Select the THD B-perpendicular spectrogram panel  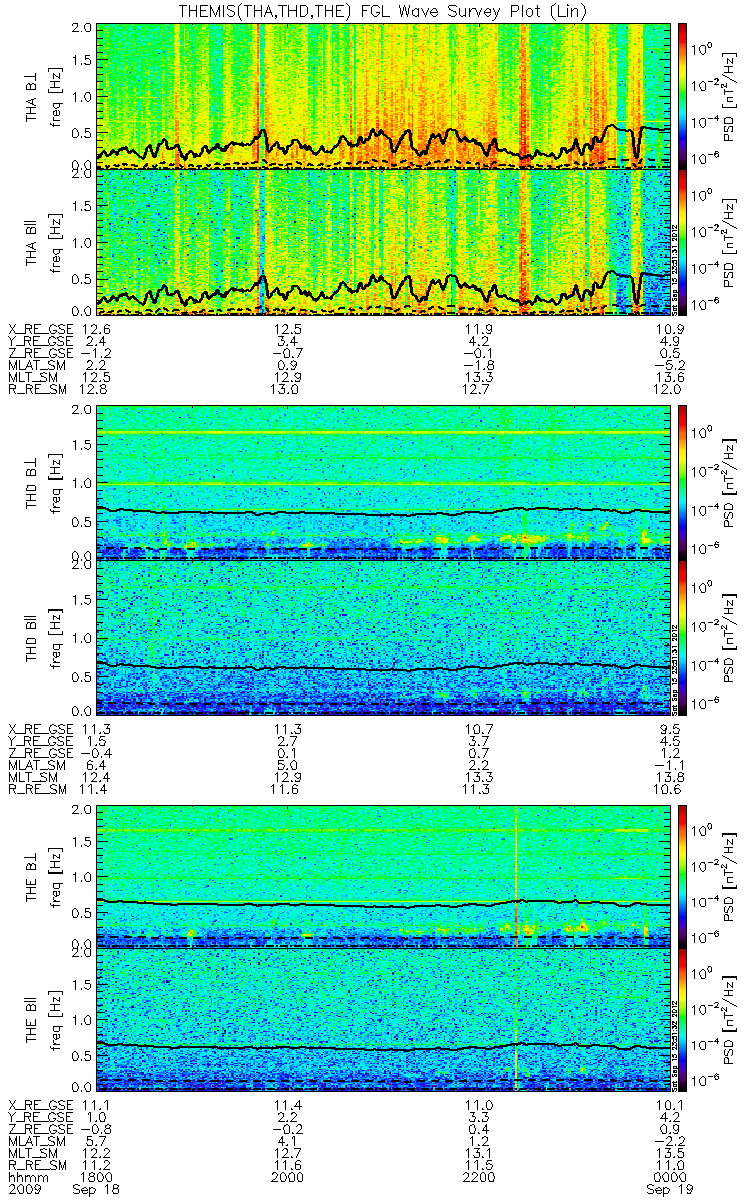(383, 480)
